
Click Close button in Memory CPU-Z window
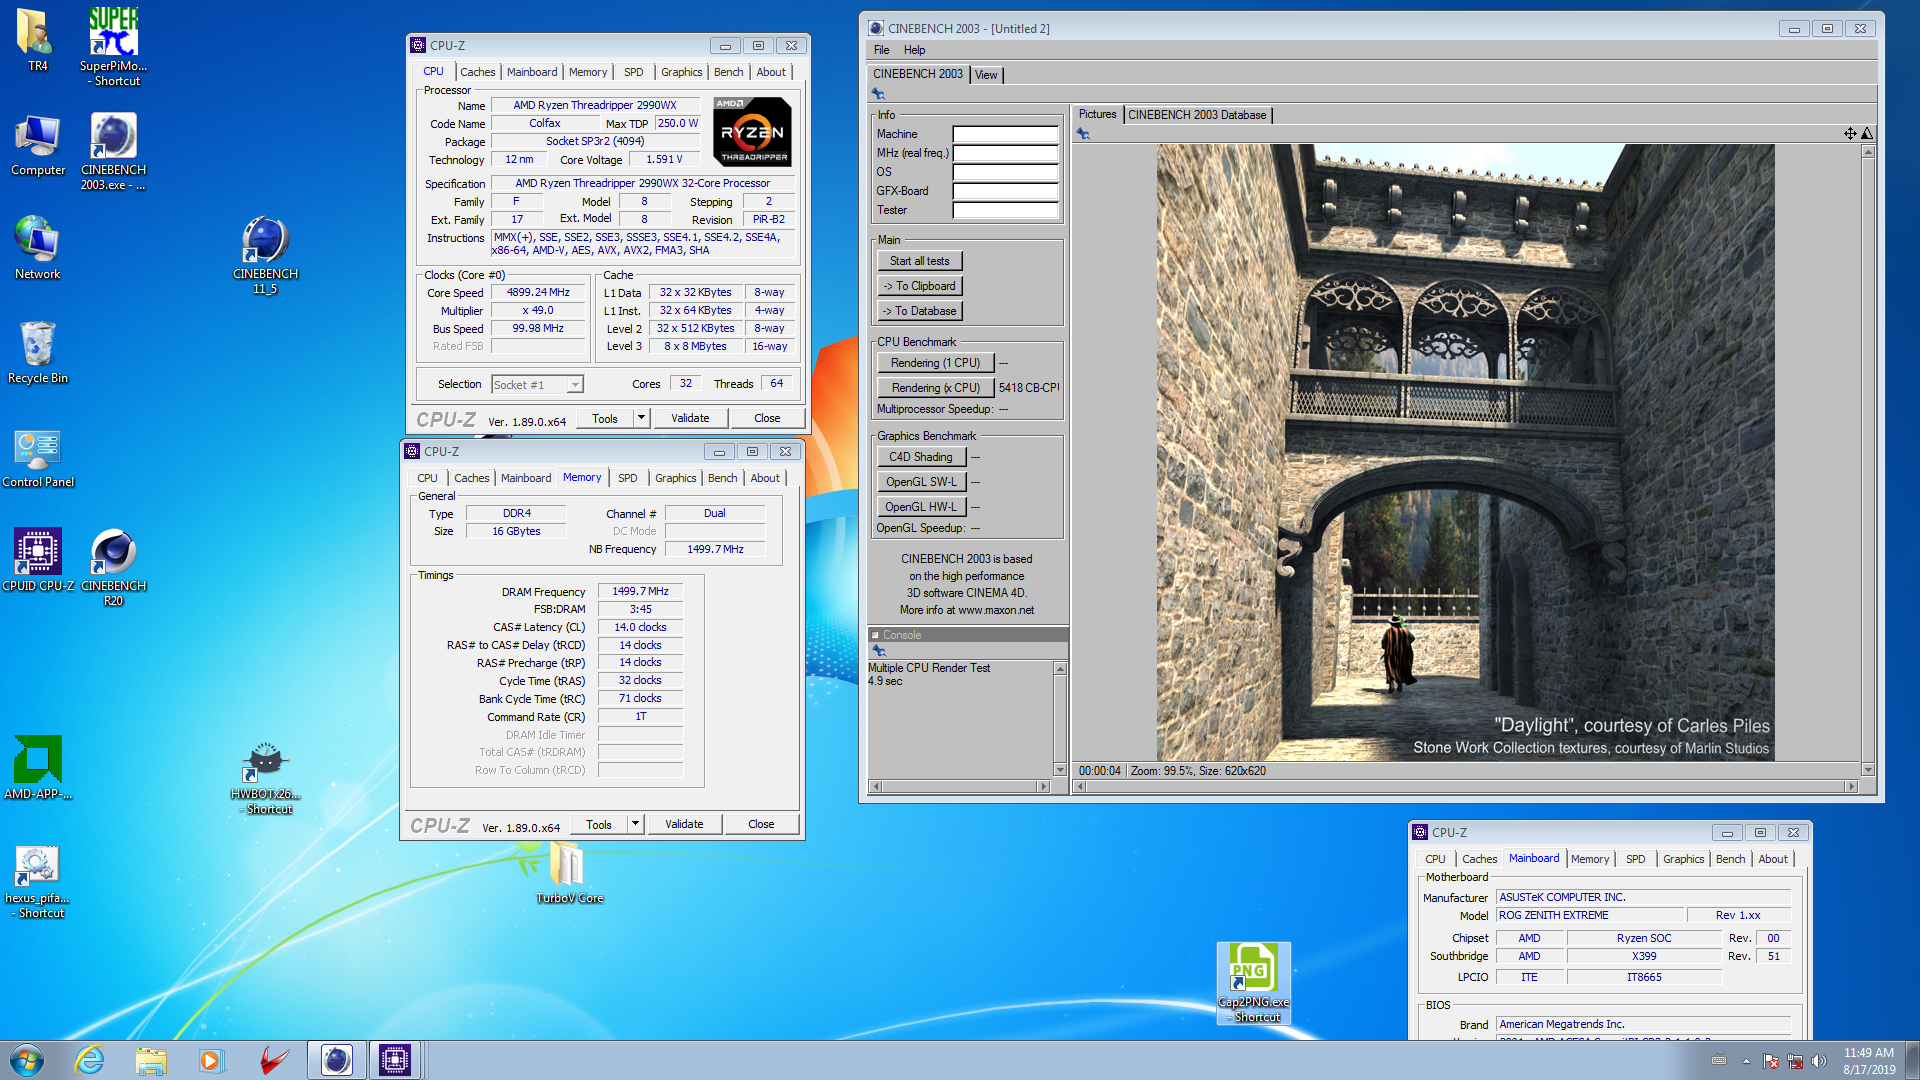[761, 824]
